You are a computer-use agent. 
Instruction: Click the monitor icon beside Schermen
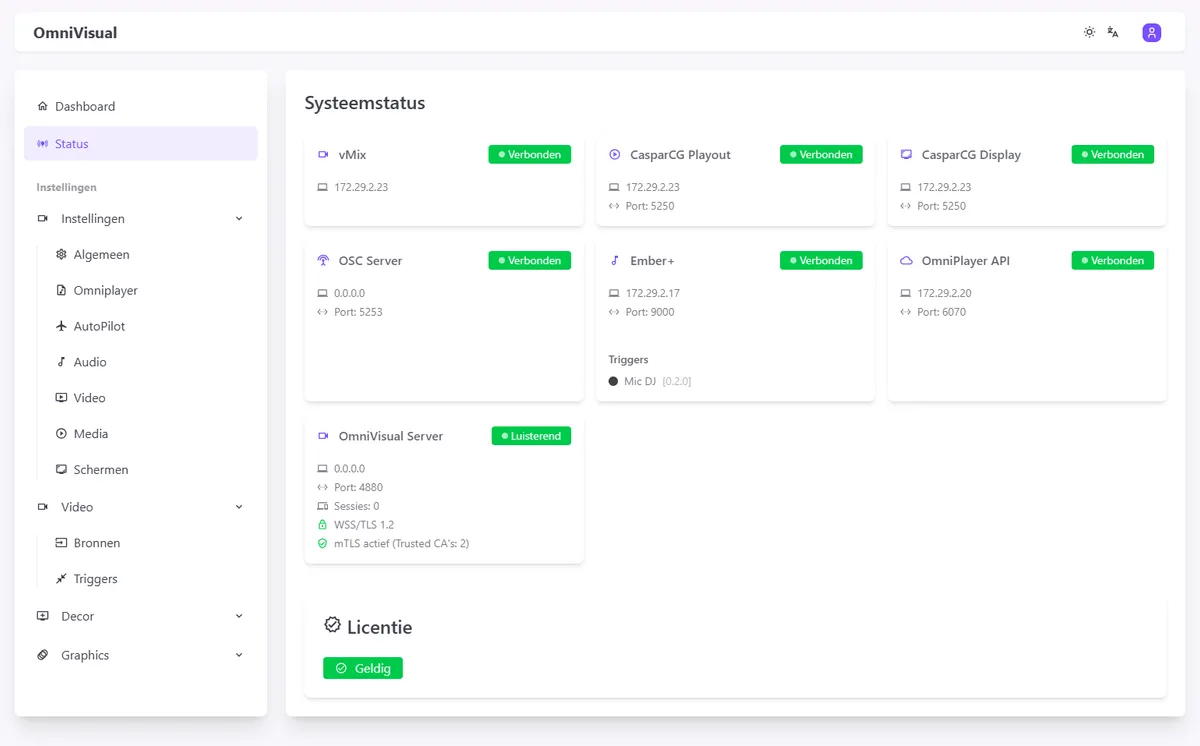62,470
